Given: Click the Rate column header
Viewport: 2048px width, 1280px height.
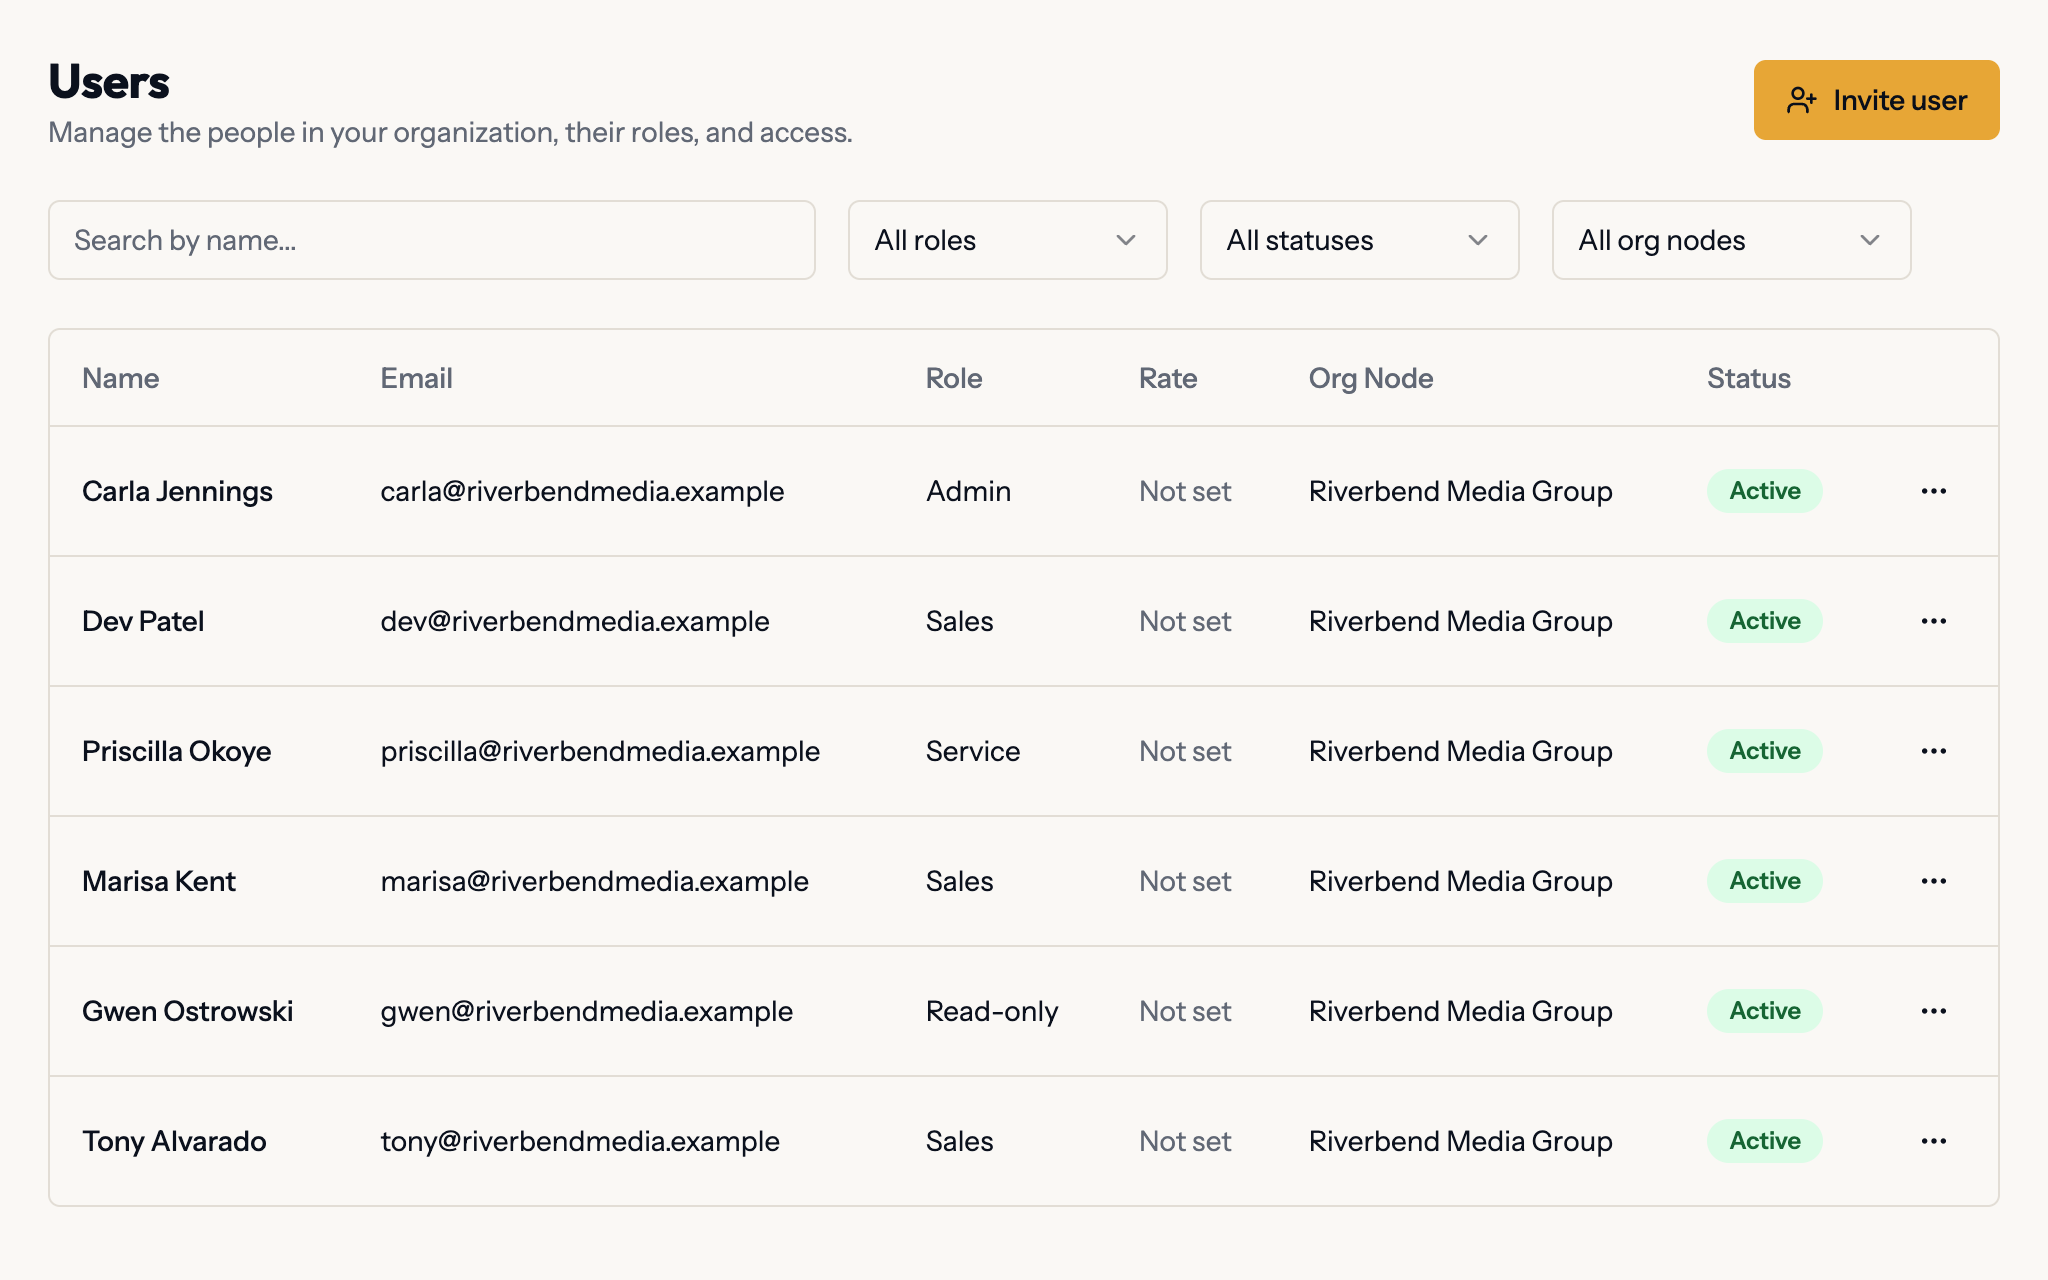Looking at the screenshot, I should click(1168, 378).
